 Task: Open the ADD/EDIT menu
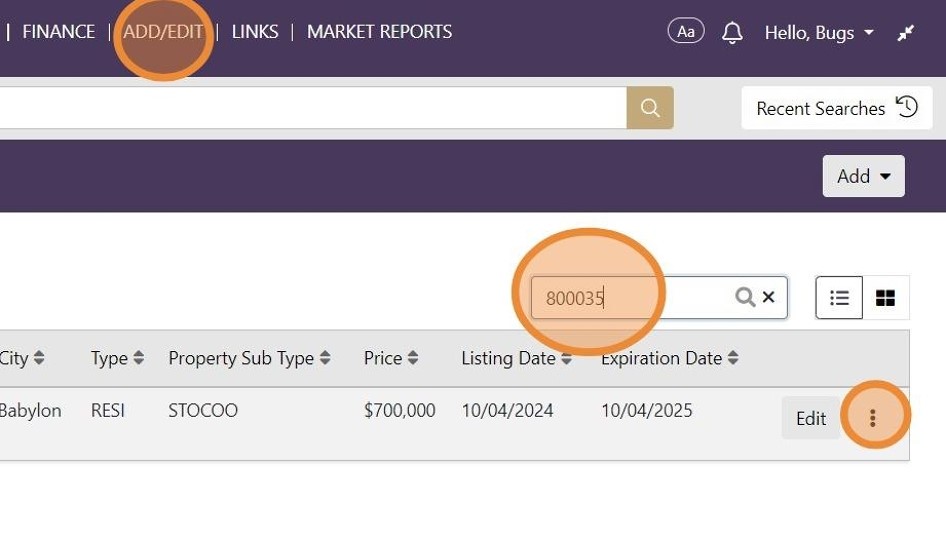(163, 32)
